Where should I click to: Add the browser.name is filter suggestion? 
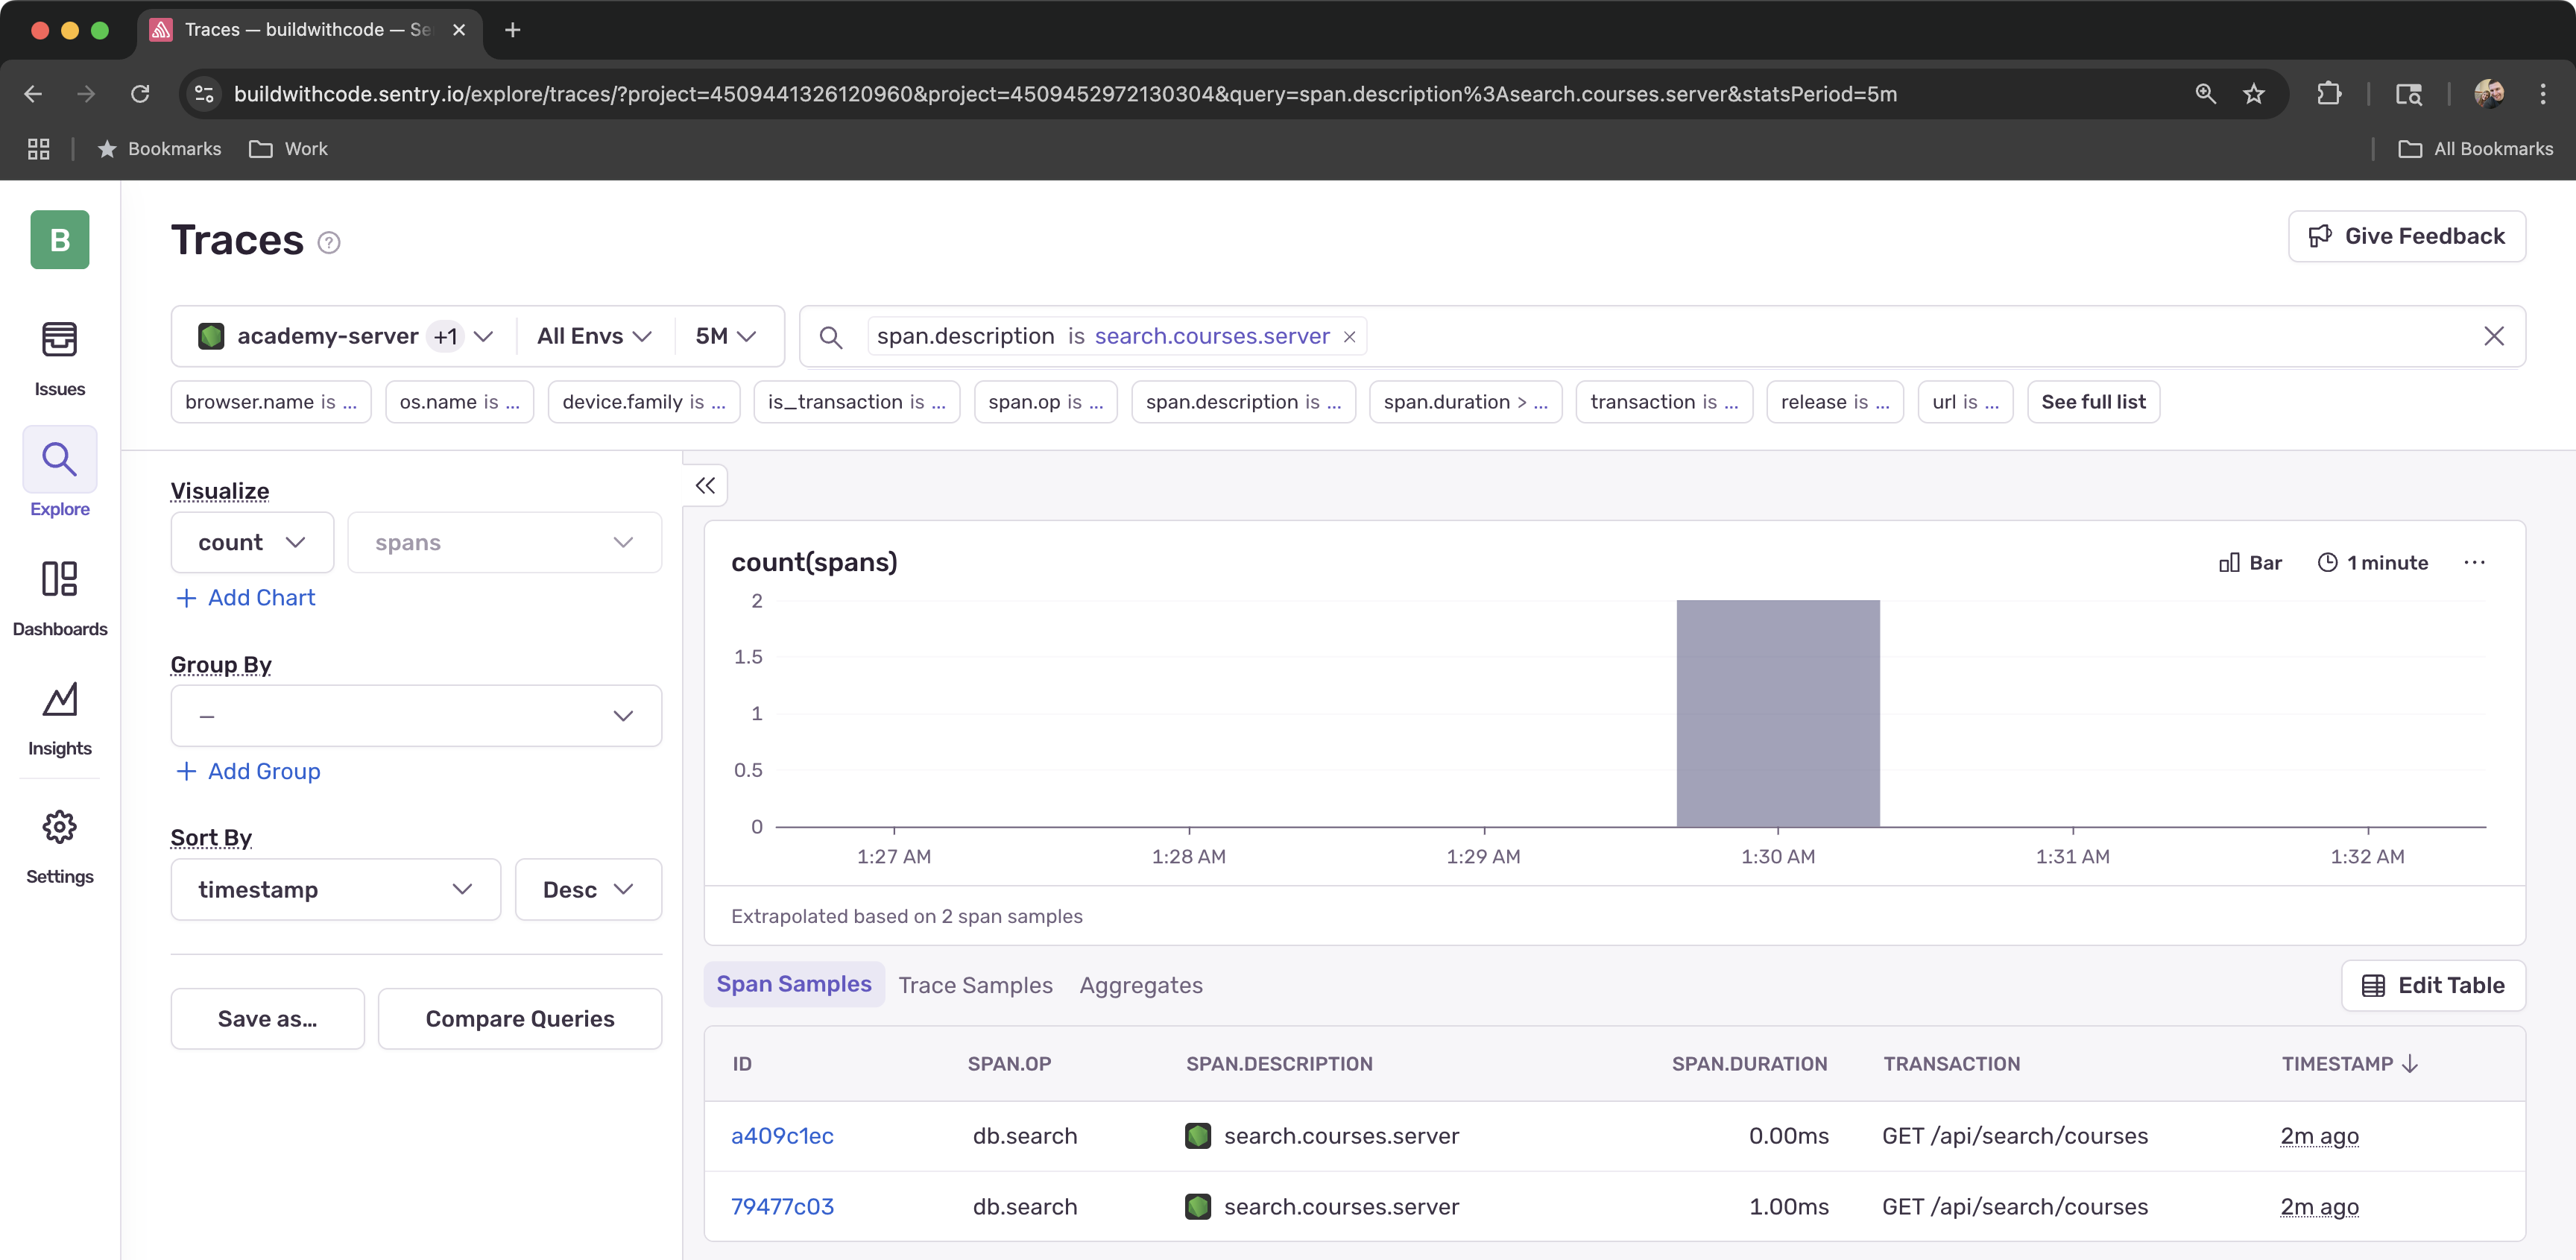coord(270,402)
